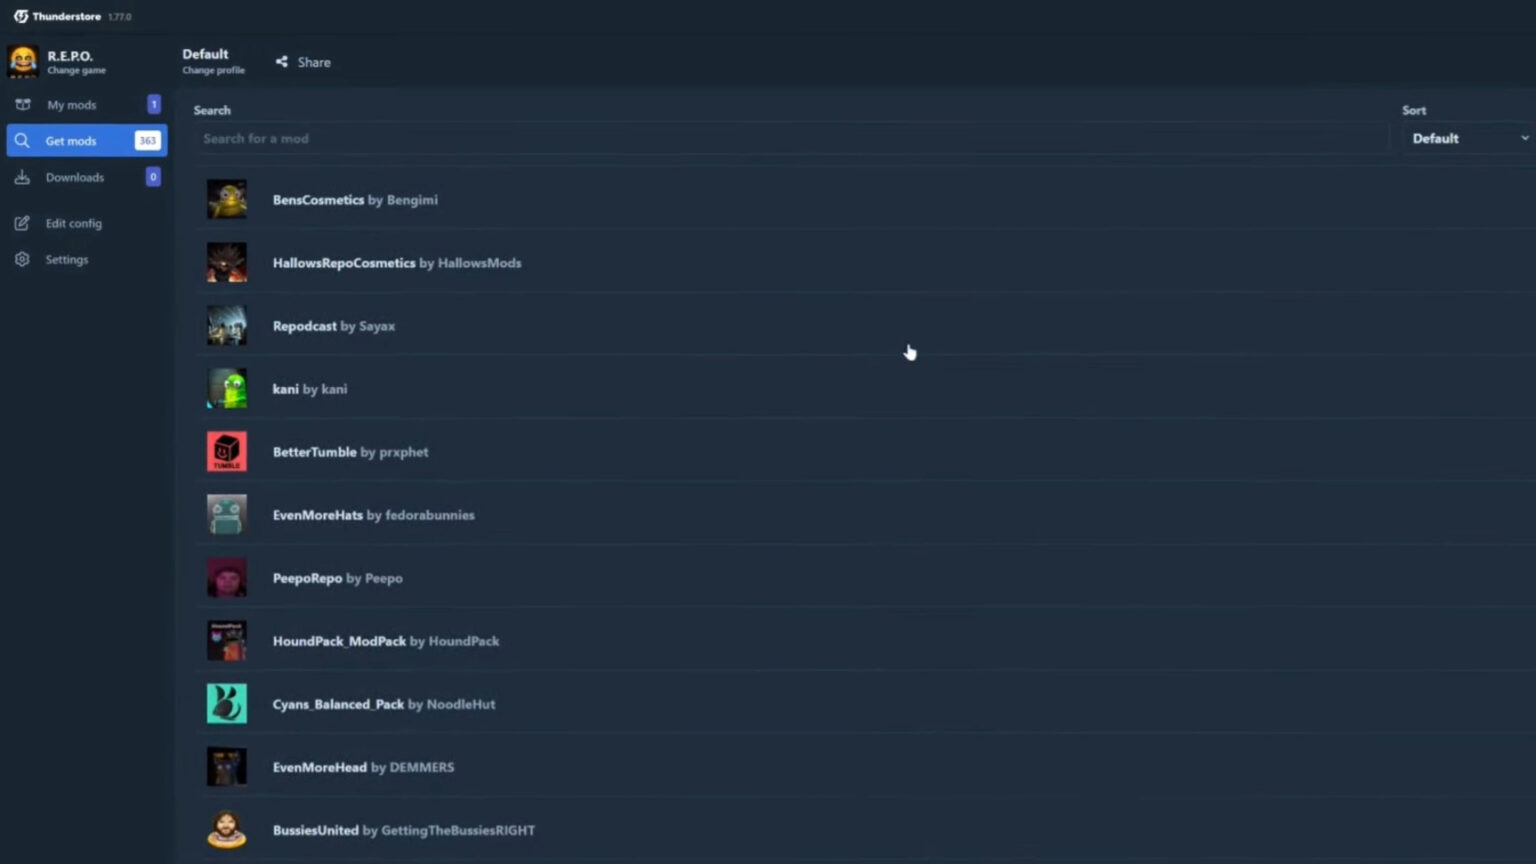The height and width of the screenshot is (864, 1536).
Task: Click the R.E.P.O. game icon
Action: (22, 61)
